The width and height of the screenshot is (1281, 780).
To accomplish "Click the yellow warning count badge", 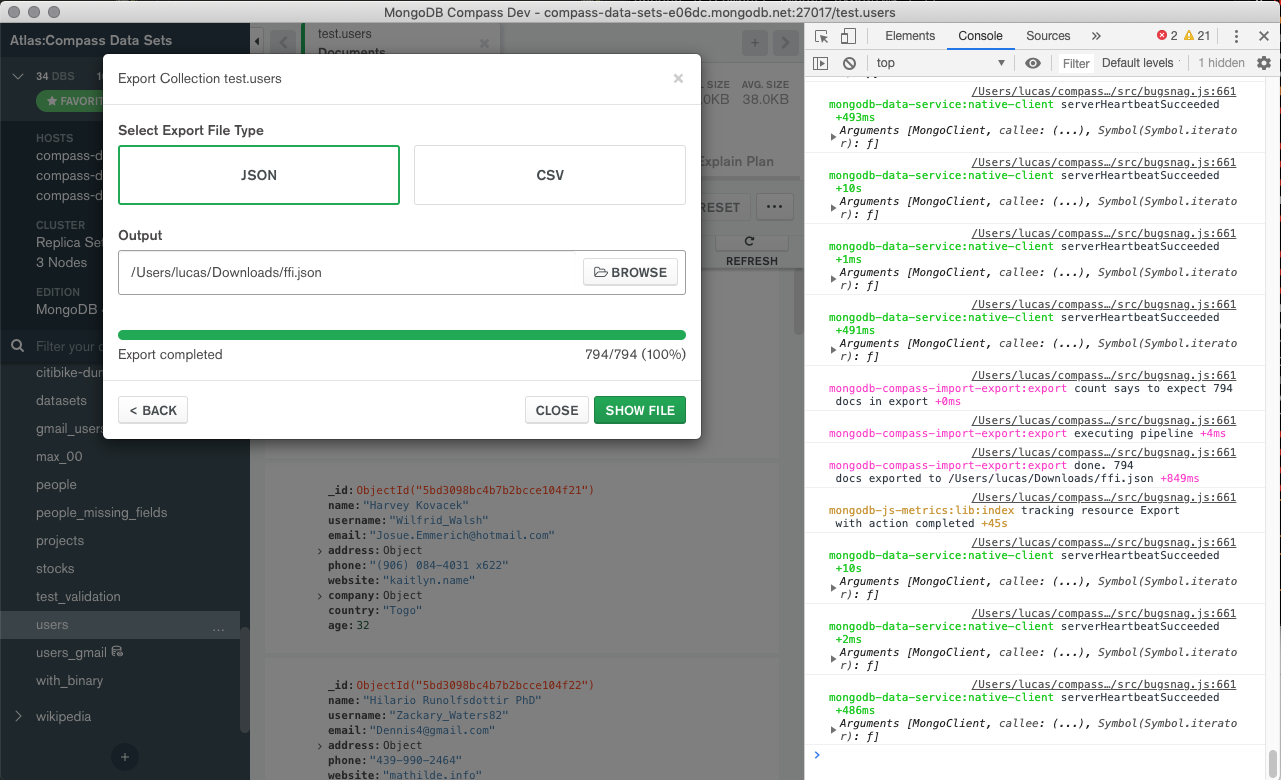I will pos(1197,36).
